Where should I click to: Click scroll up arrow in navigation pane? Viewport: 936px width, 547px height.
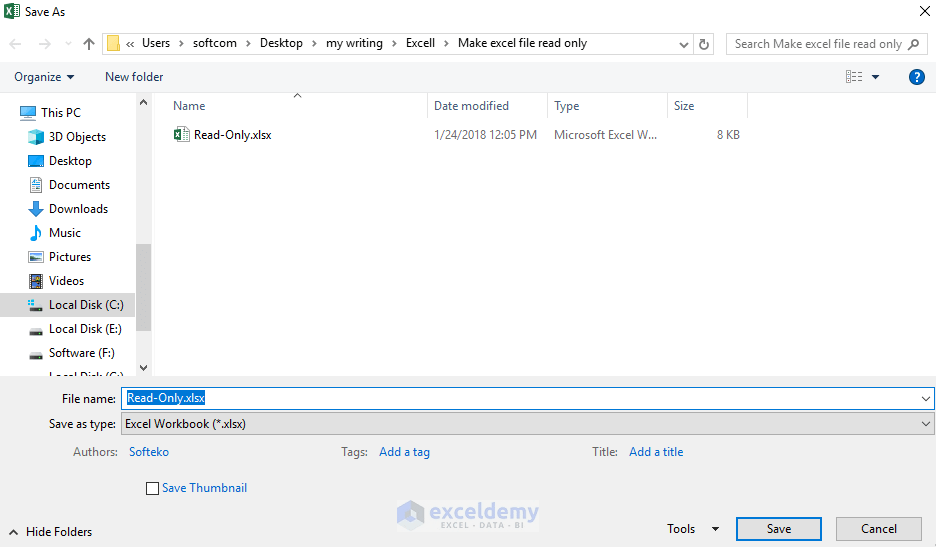point(143,103)
